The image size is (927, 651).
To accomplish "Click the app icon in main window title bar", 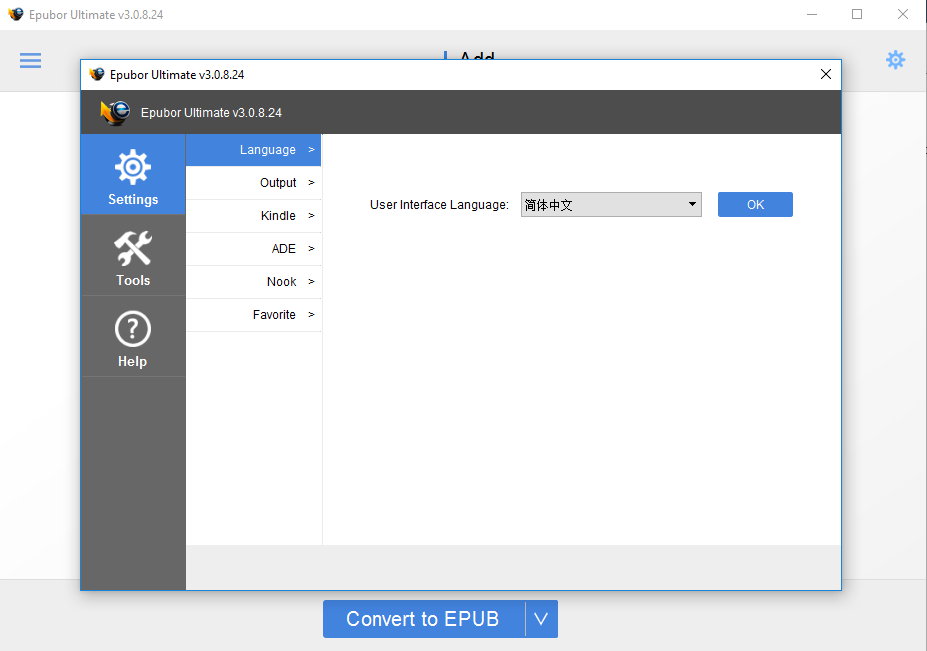I will (16, 14).
